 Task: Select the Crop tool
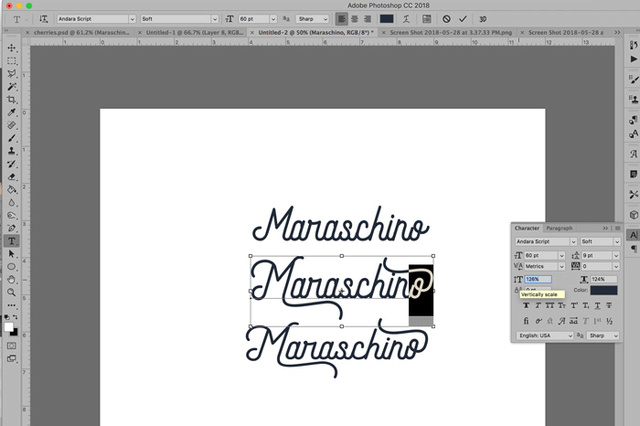tap(11, 100)
